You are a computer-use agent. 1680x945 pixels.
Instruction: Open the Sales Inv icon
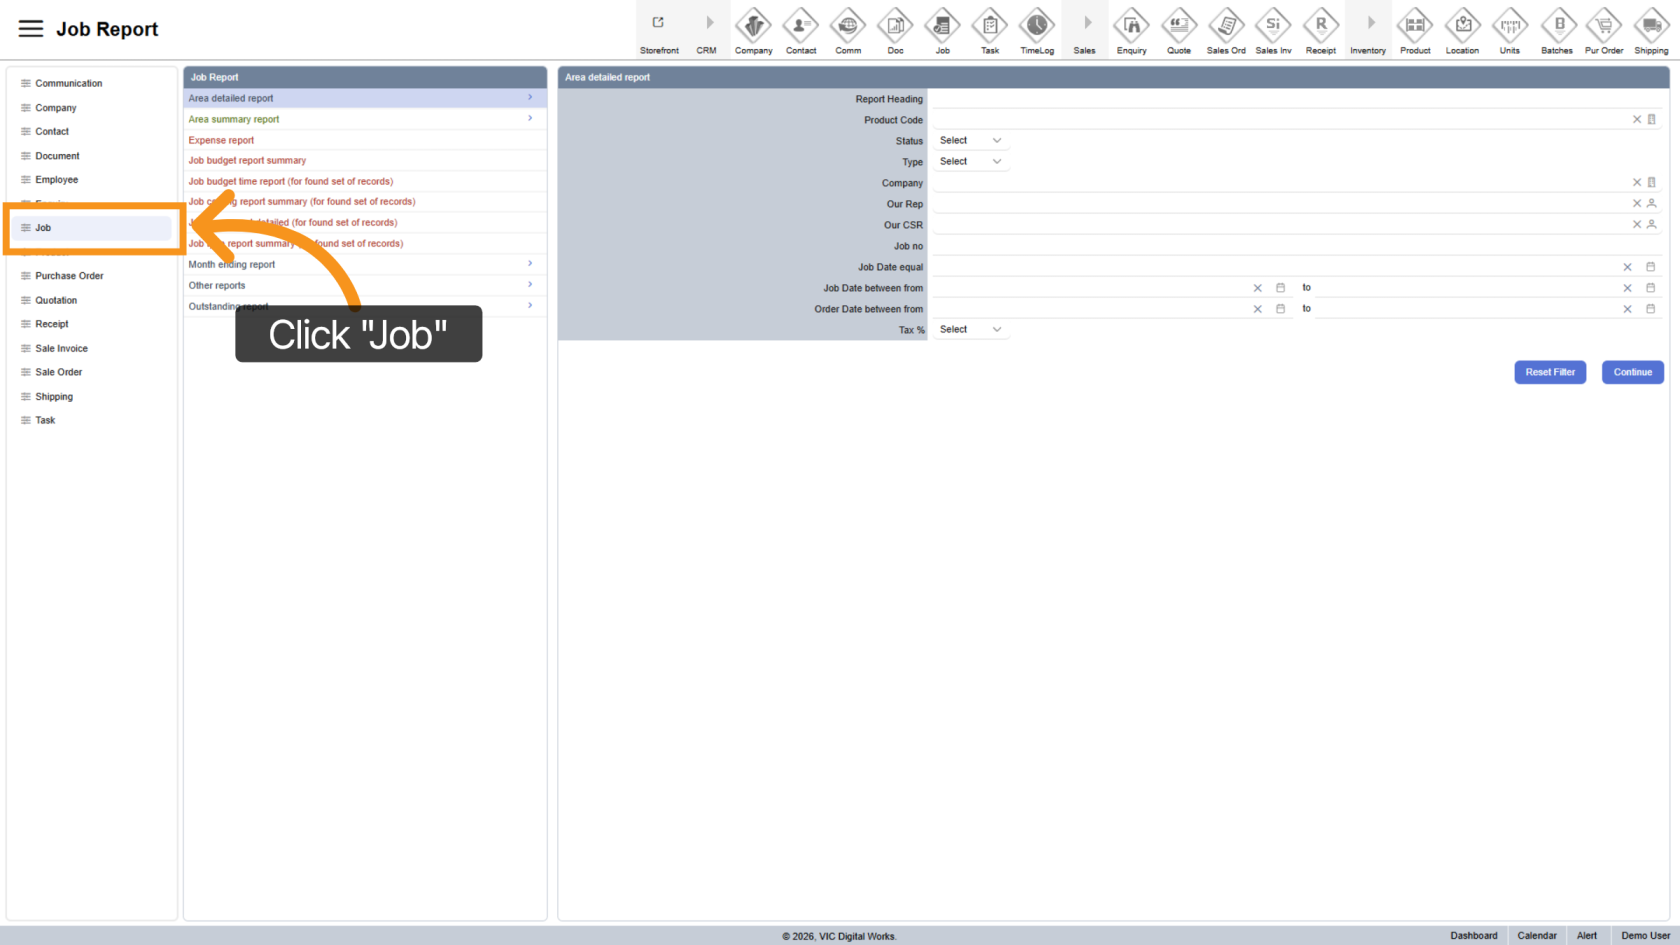pyautogui.click(x=1273, y=25)
